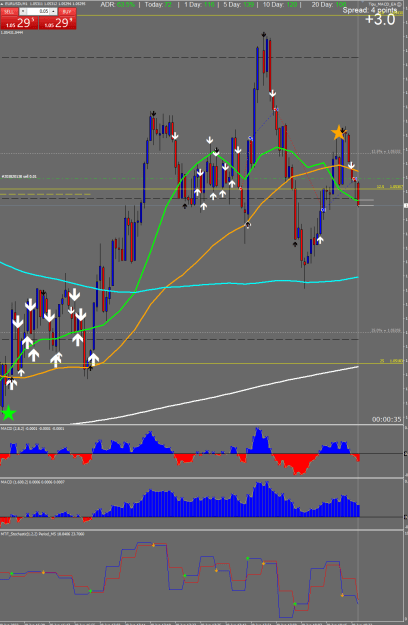This screenshot has width=408, height=625.
Task: Click the buy ask price tile
Action: [57, 23]
